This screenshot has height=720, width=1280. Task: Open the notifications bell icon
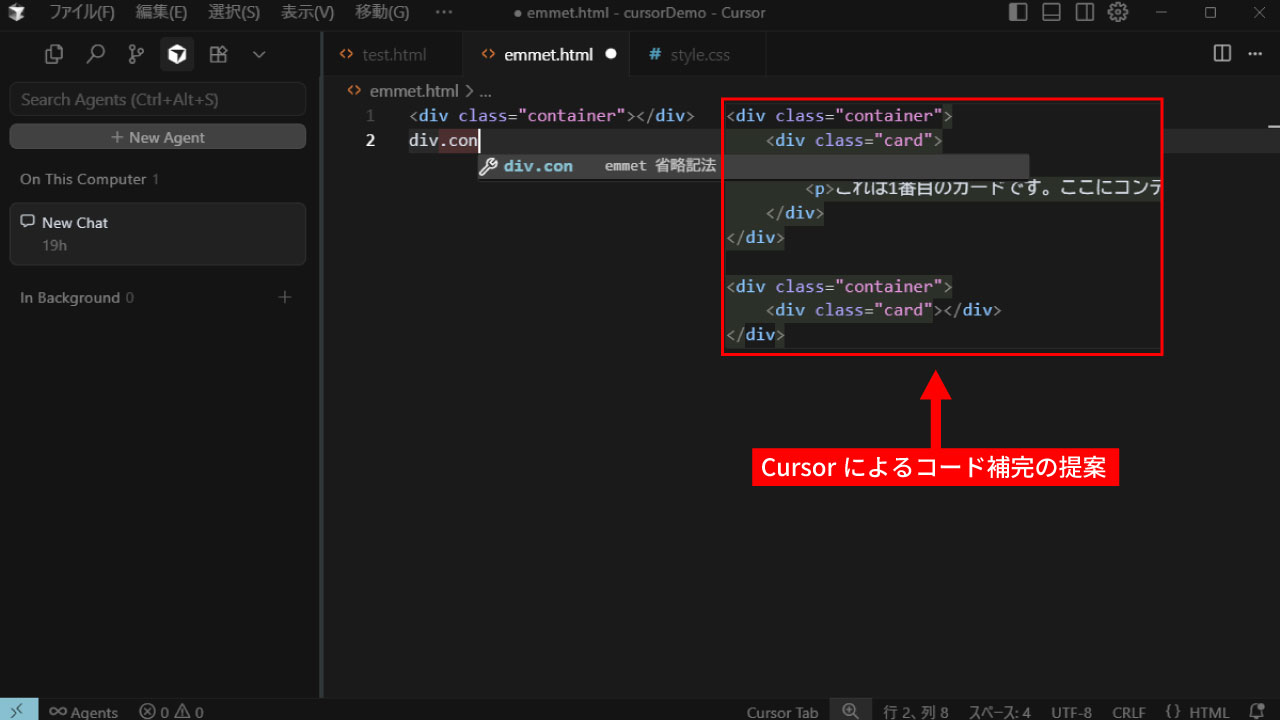pos(1257,711)
